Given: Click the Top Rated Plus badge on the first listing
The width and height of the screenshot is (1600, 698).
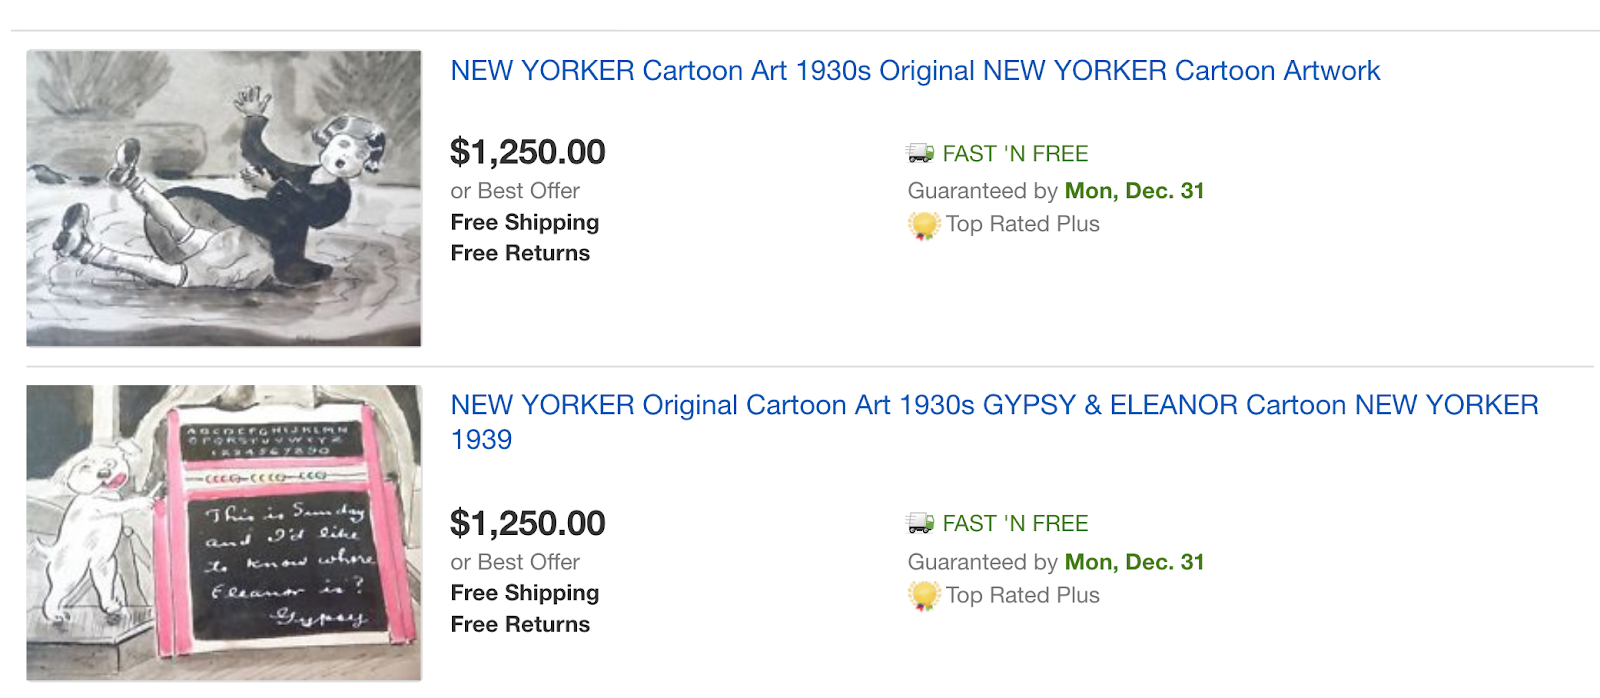Looking at the screenshot, I should [x=924, y=225].
